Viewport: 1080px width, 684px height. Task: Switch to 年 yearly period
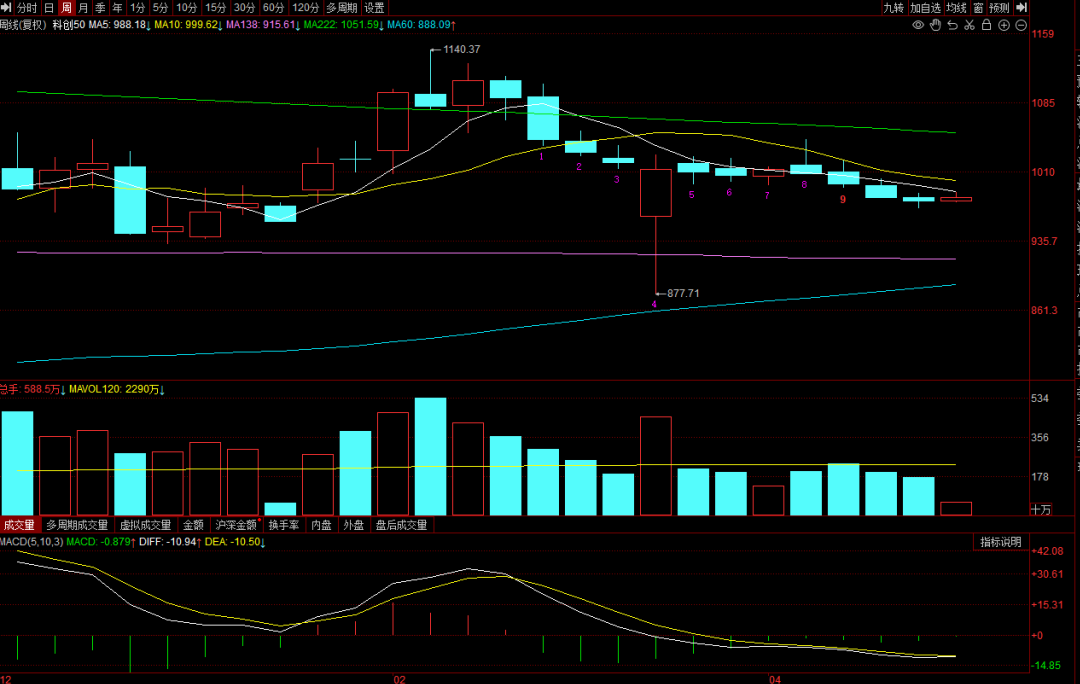[x=117, y=8]
